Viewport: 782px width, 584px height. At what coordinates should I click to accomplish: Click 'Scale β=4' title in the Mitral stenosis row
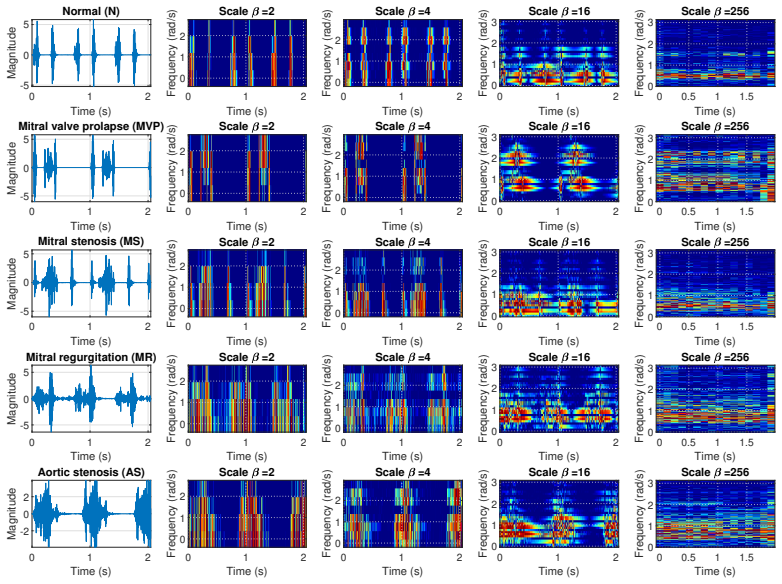click(402, 242)
